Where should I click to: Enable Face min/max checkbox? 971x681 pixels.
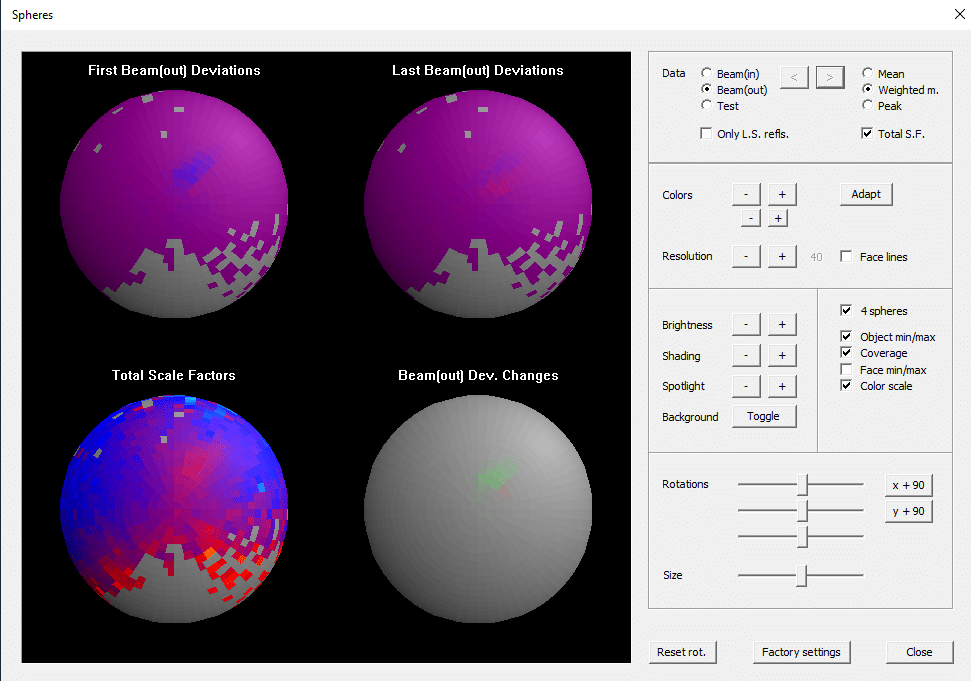pos(847,370)
